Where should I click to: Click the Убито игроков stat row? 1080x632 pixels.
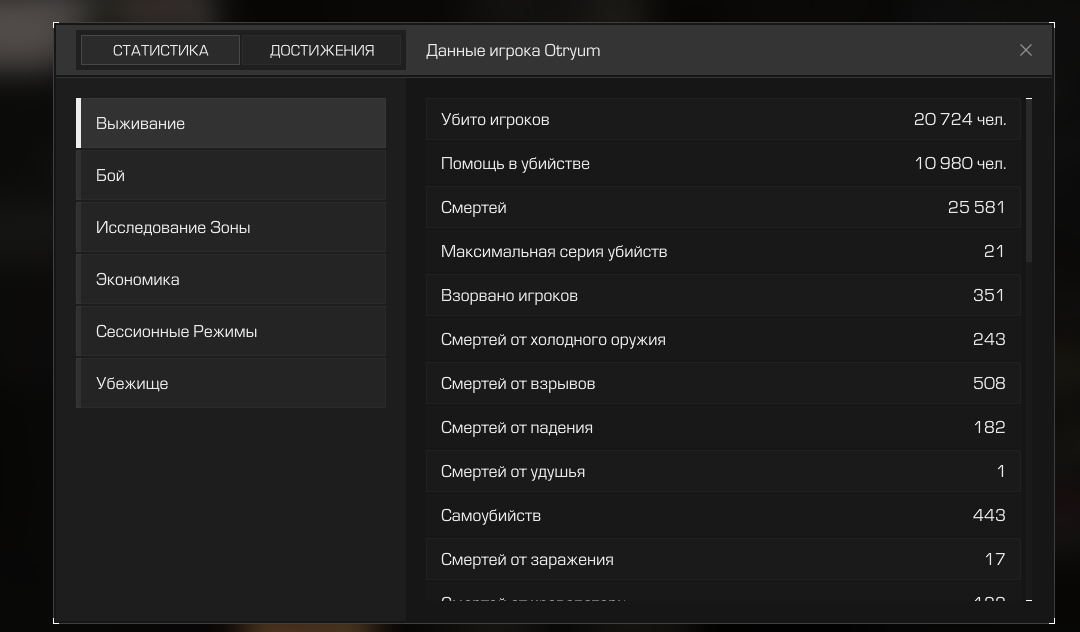point(723,119)
